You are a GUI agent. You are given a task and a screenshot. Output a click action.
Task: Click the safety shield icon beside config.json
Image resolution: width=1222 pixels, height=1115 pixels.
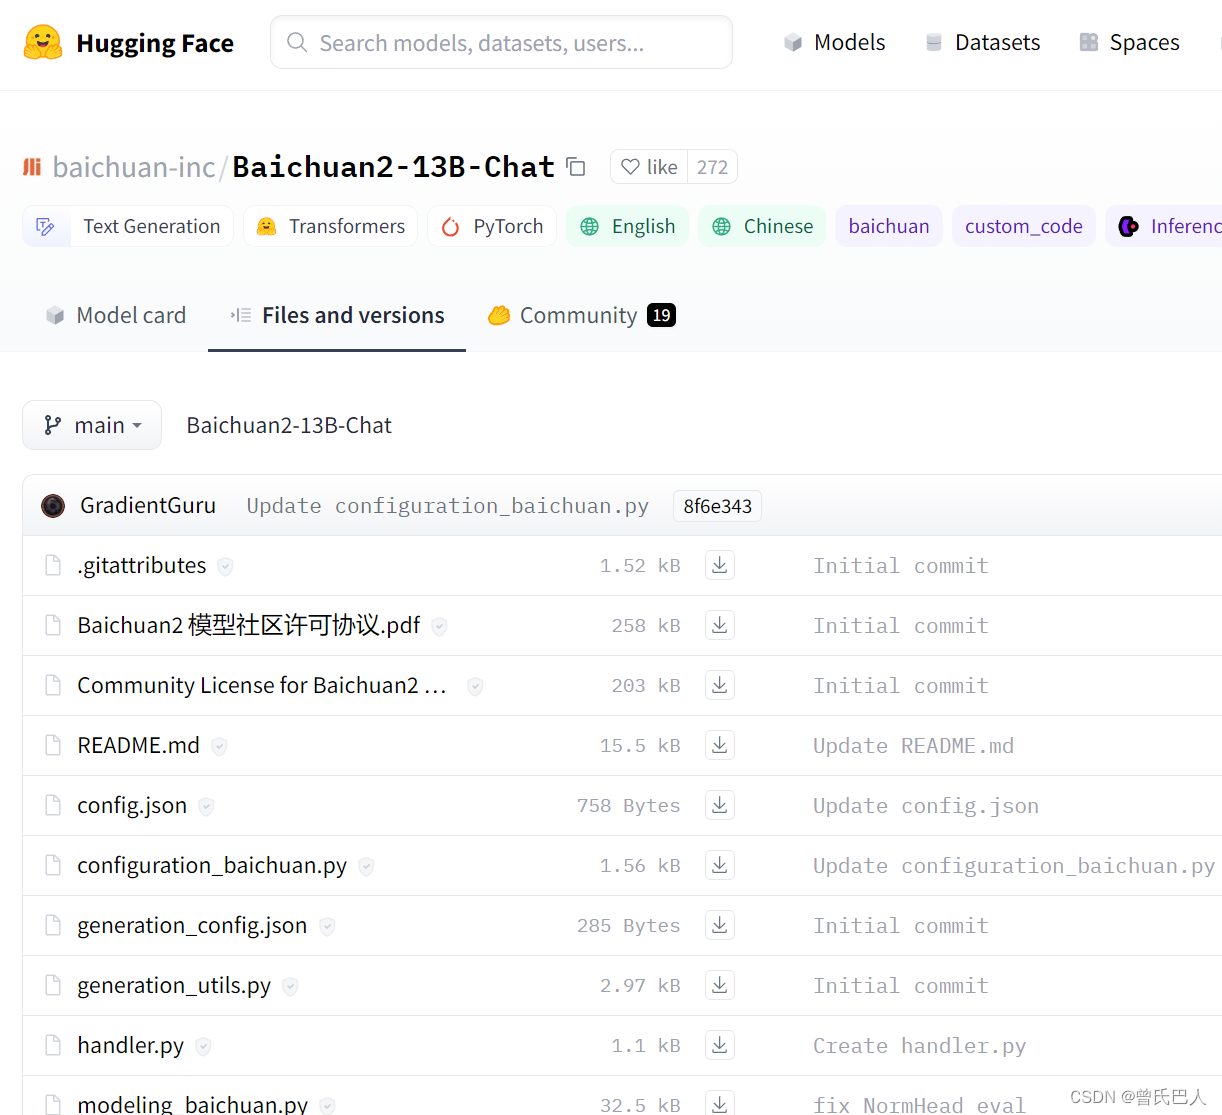coord(206,807)
